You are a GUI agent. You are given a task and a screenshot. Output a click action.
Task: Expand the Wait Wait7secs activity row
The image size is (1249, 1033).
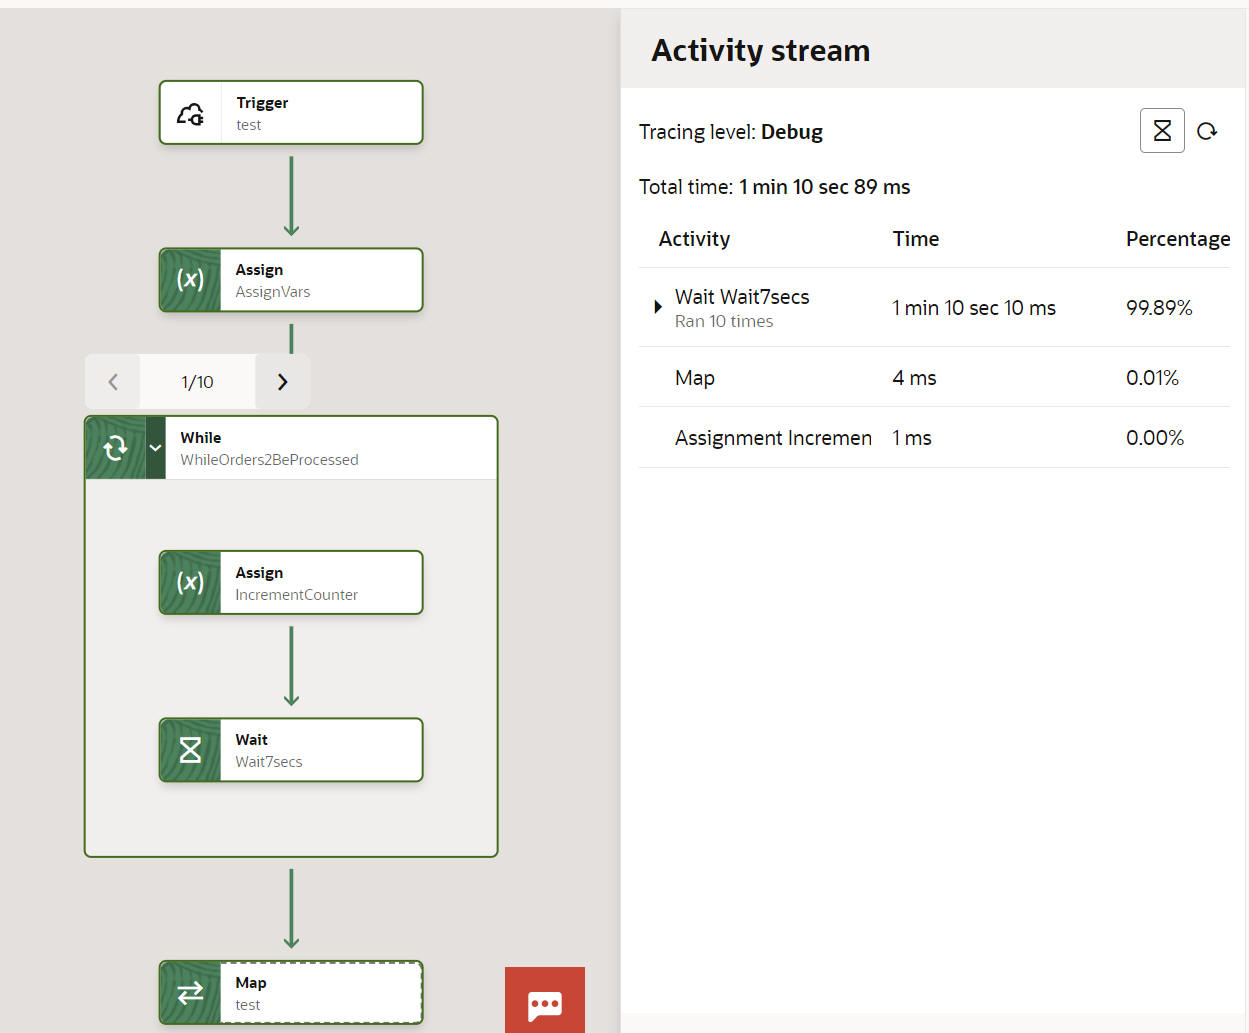click(658, 307)
